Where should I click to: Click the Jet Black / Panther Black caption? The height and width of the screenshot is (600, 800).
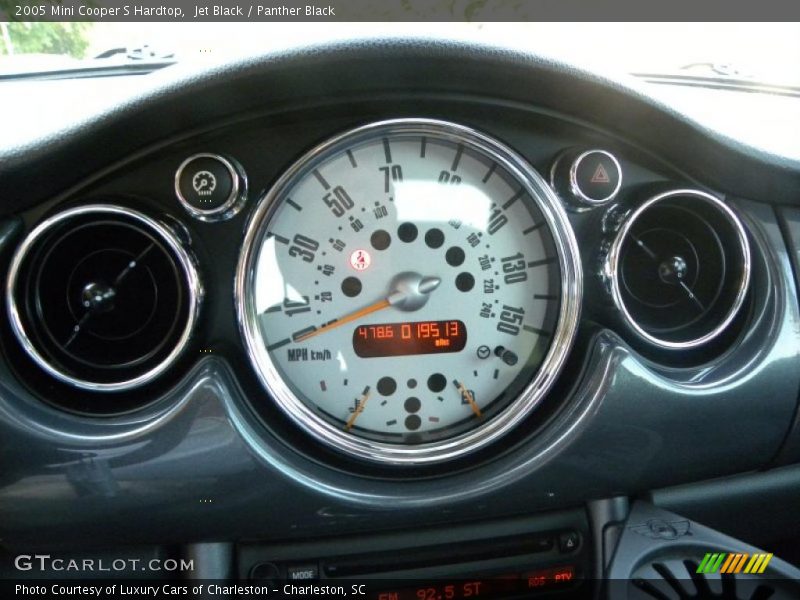264,11
